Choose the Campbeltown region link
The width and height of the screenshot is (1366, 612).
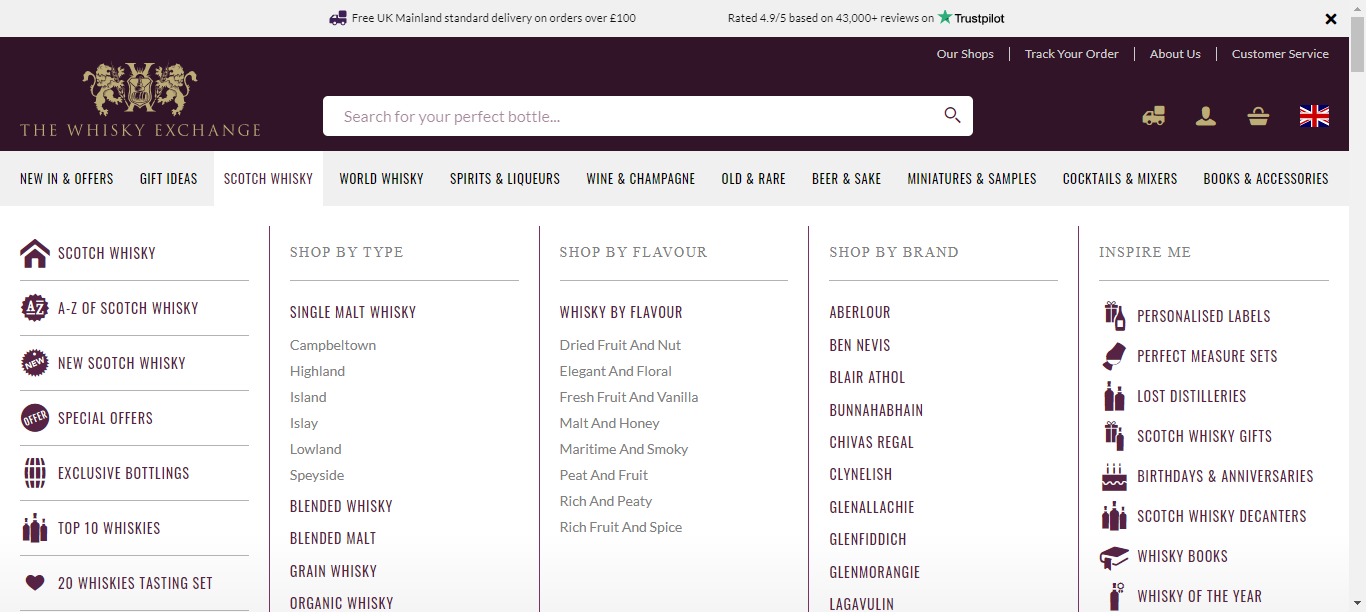coord(333,345)
